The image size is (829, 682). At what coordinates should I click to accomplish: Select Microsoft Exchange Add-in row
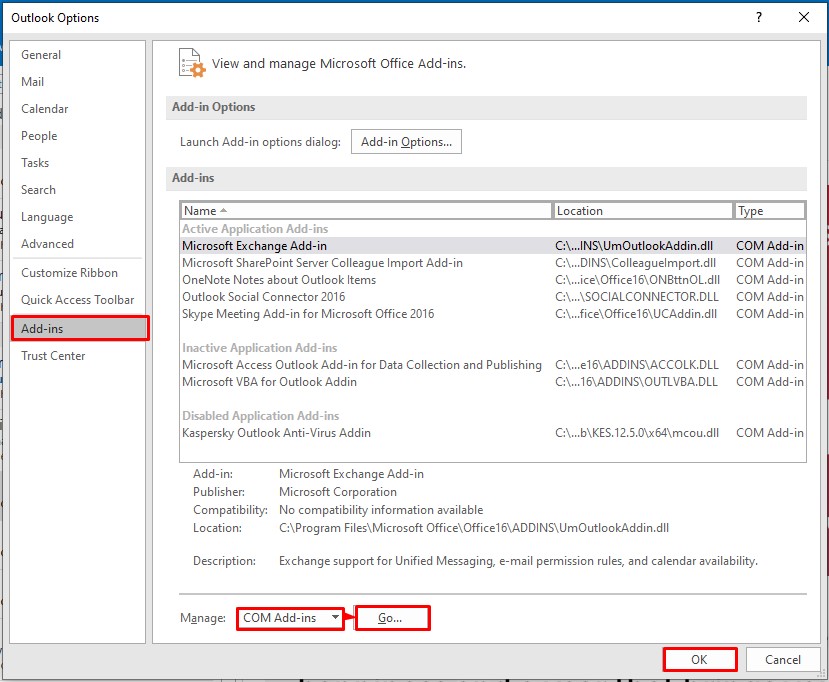coord(254,246)
